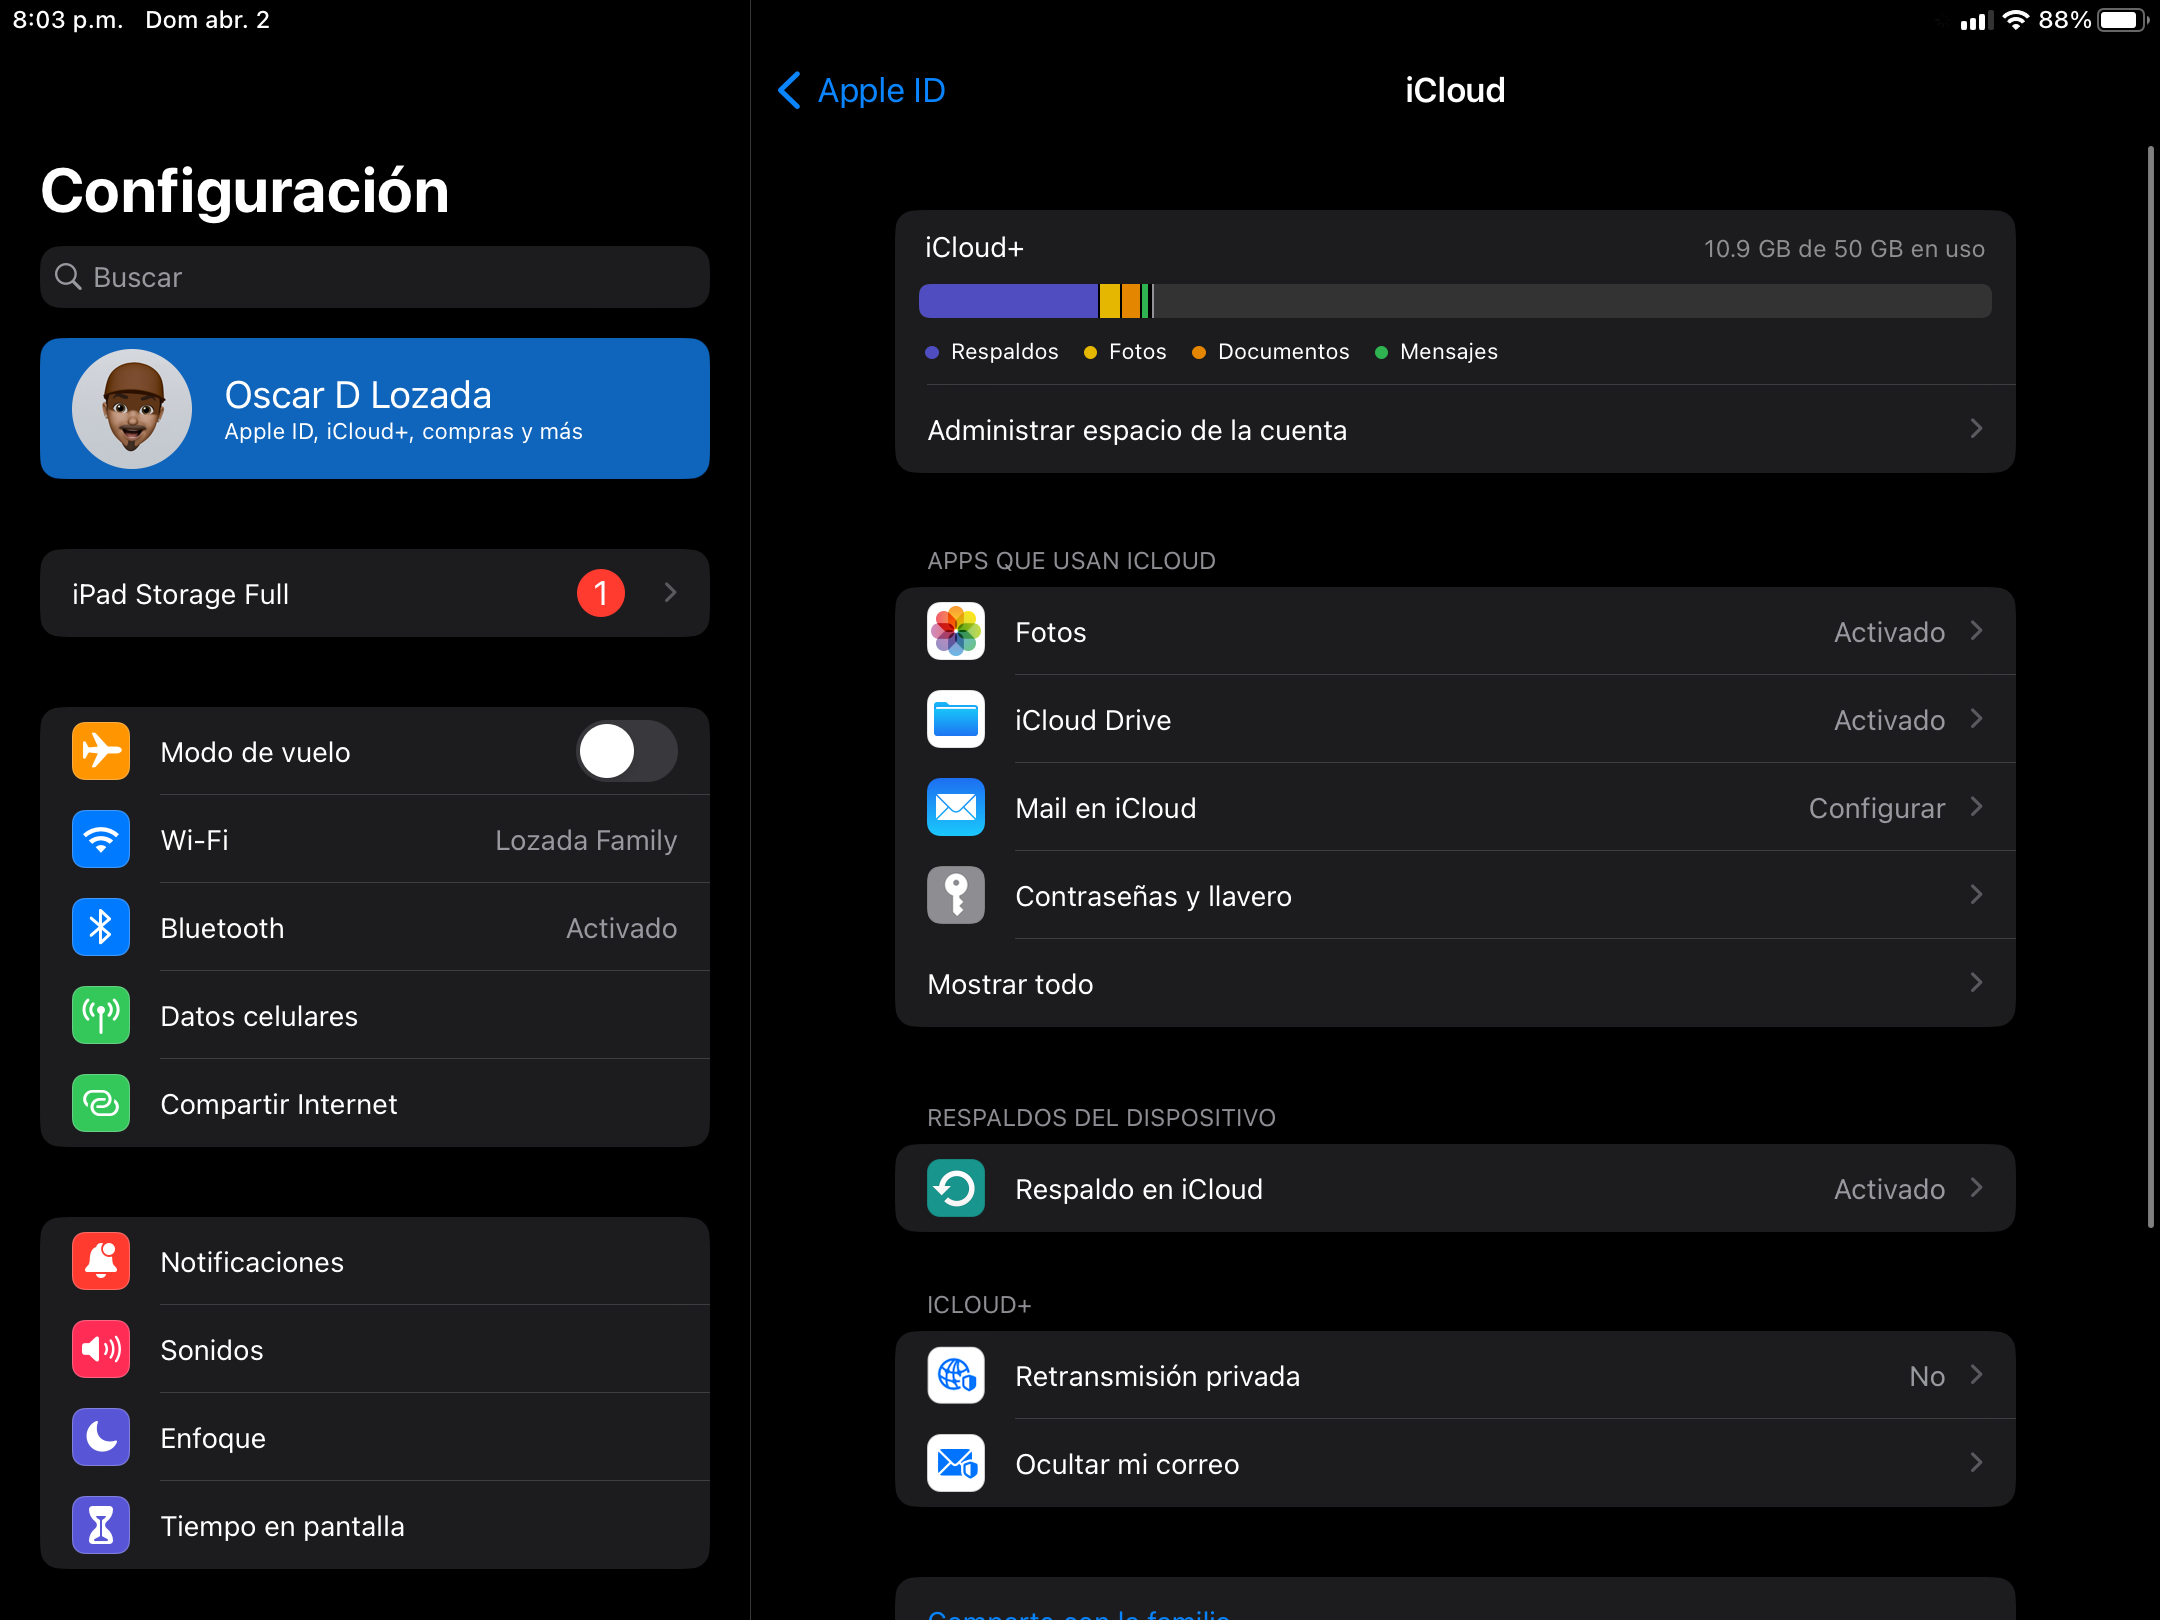
Task: Tap the red storage notification badge
Action: click(x=600, y=594)
